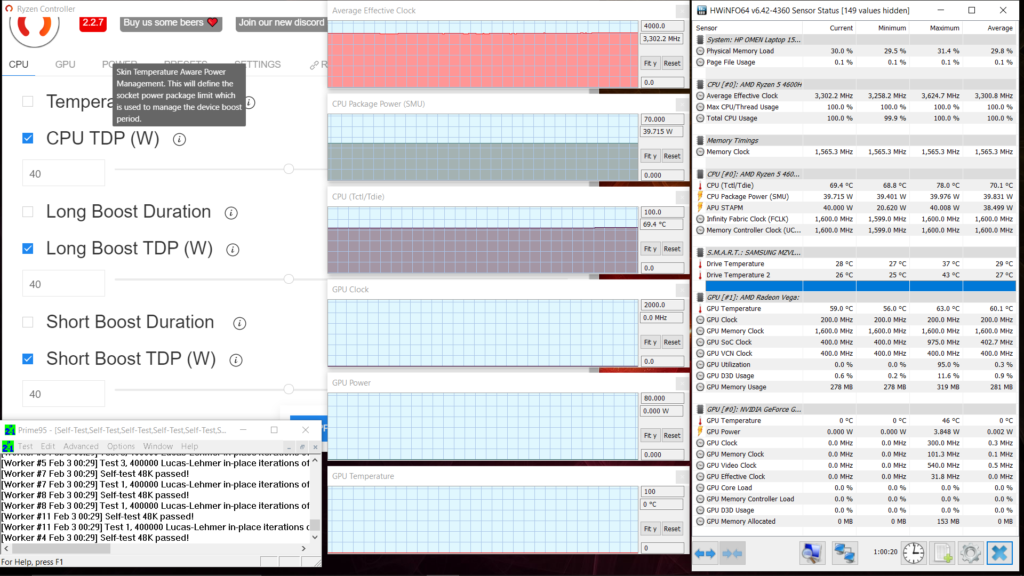The width and height of the screenshot is (1024, 576).
Task: Switch to the GPU tab
Action: 65,65
